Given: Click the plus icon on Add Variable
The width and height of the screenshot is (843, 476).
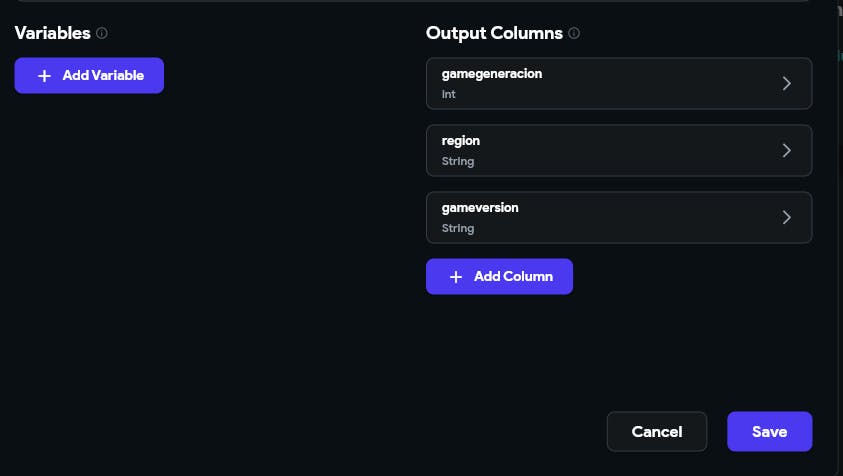Looking at the screenshot, I should (x=44, y=76).
